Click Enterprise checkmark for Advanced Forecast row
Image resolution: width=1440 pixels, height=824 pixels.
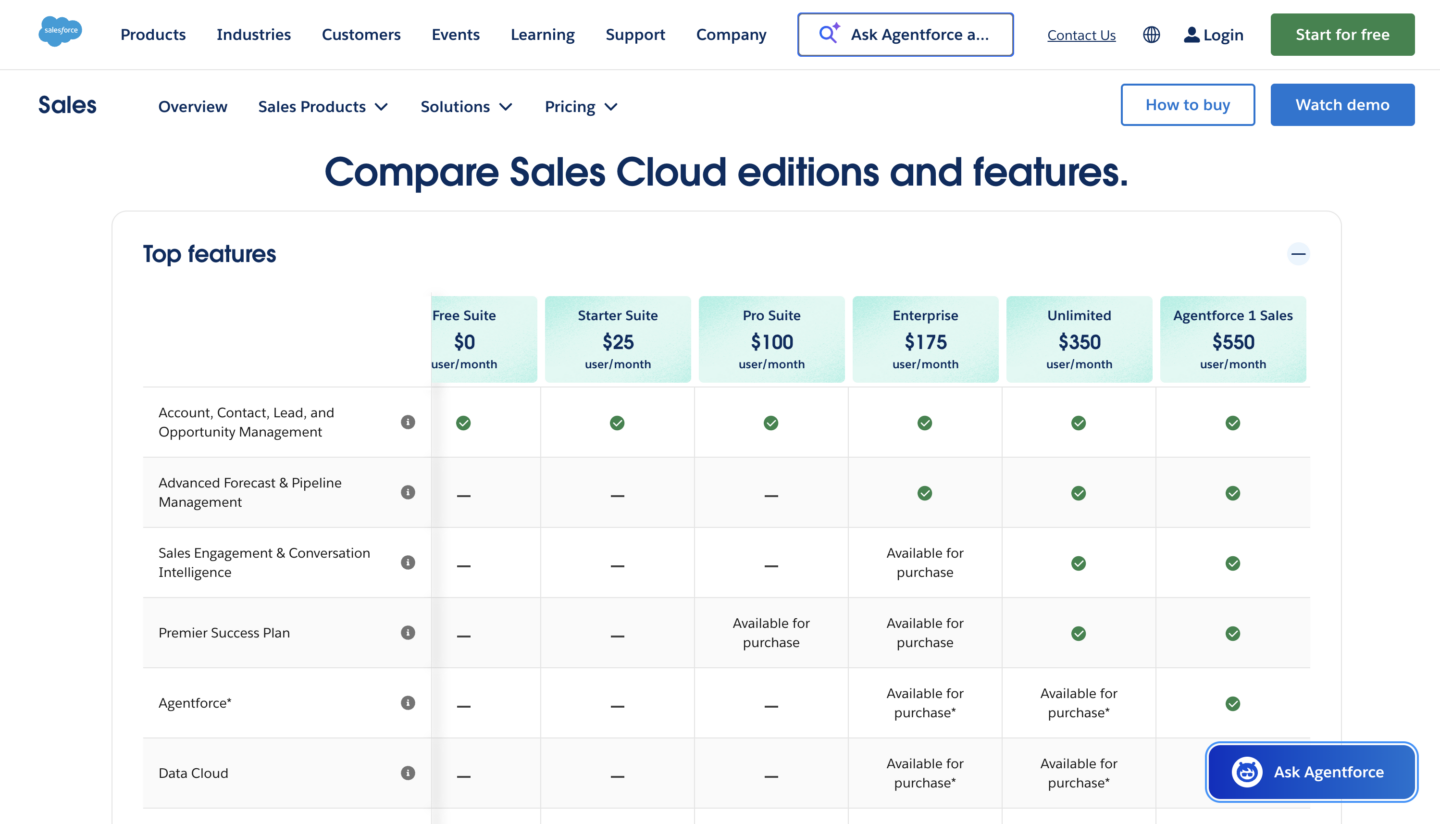[925, 493]
